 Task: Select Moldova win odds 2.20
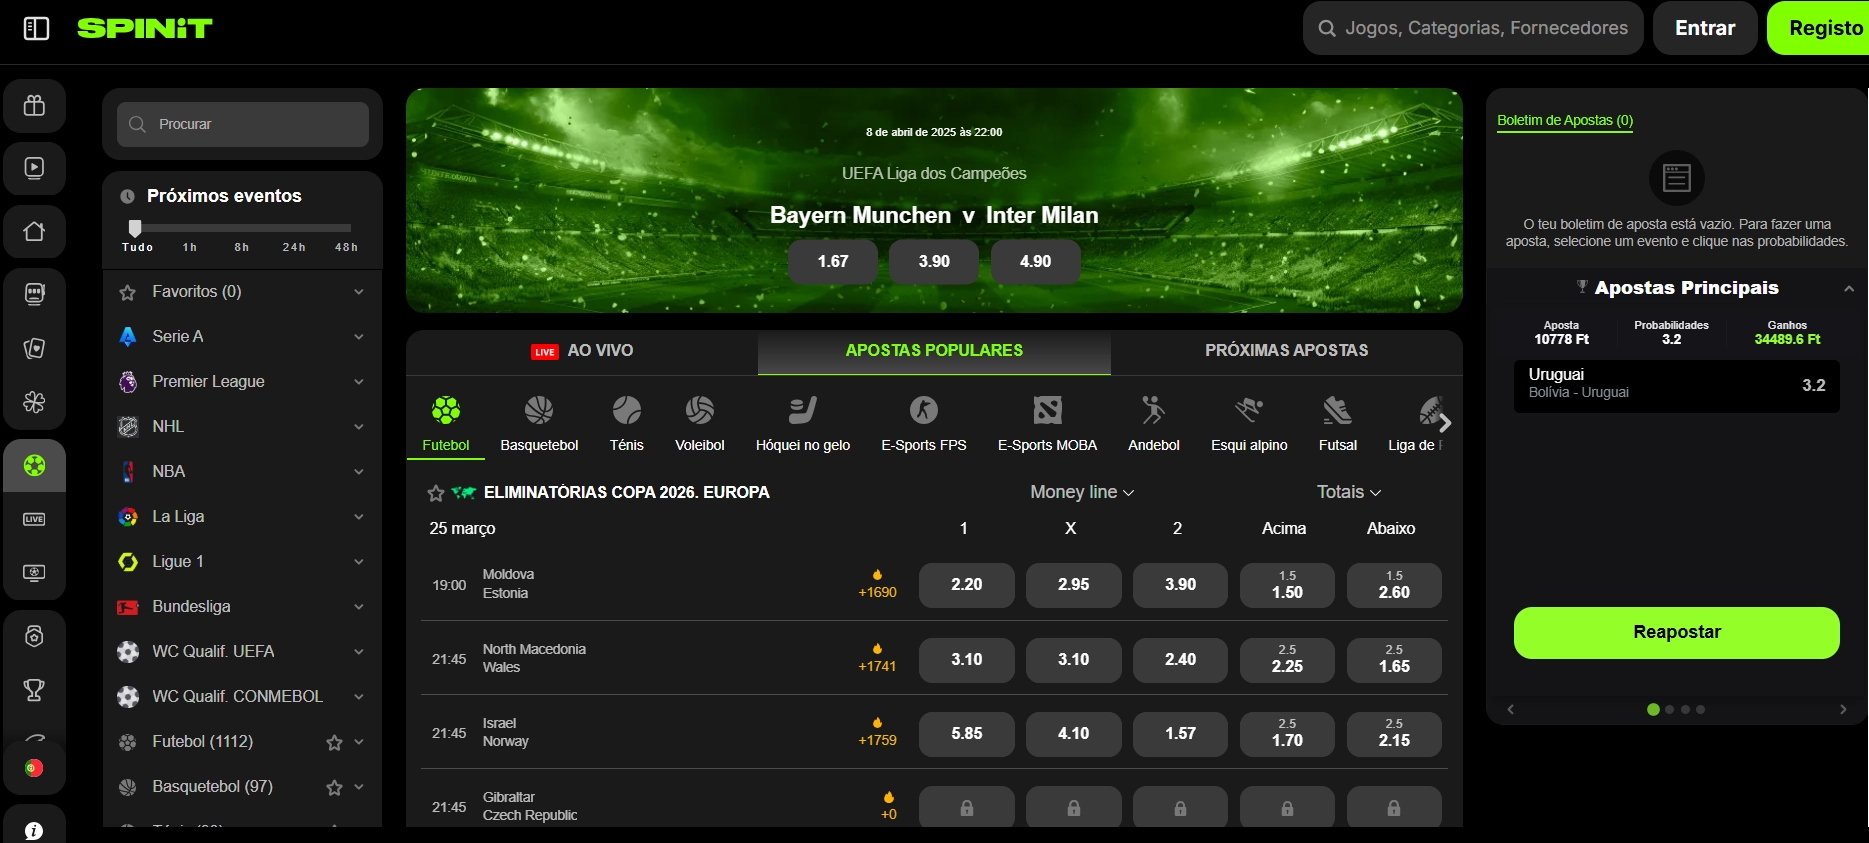[966, 585]
